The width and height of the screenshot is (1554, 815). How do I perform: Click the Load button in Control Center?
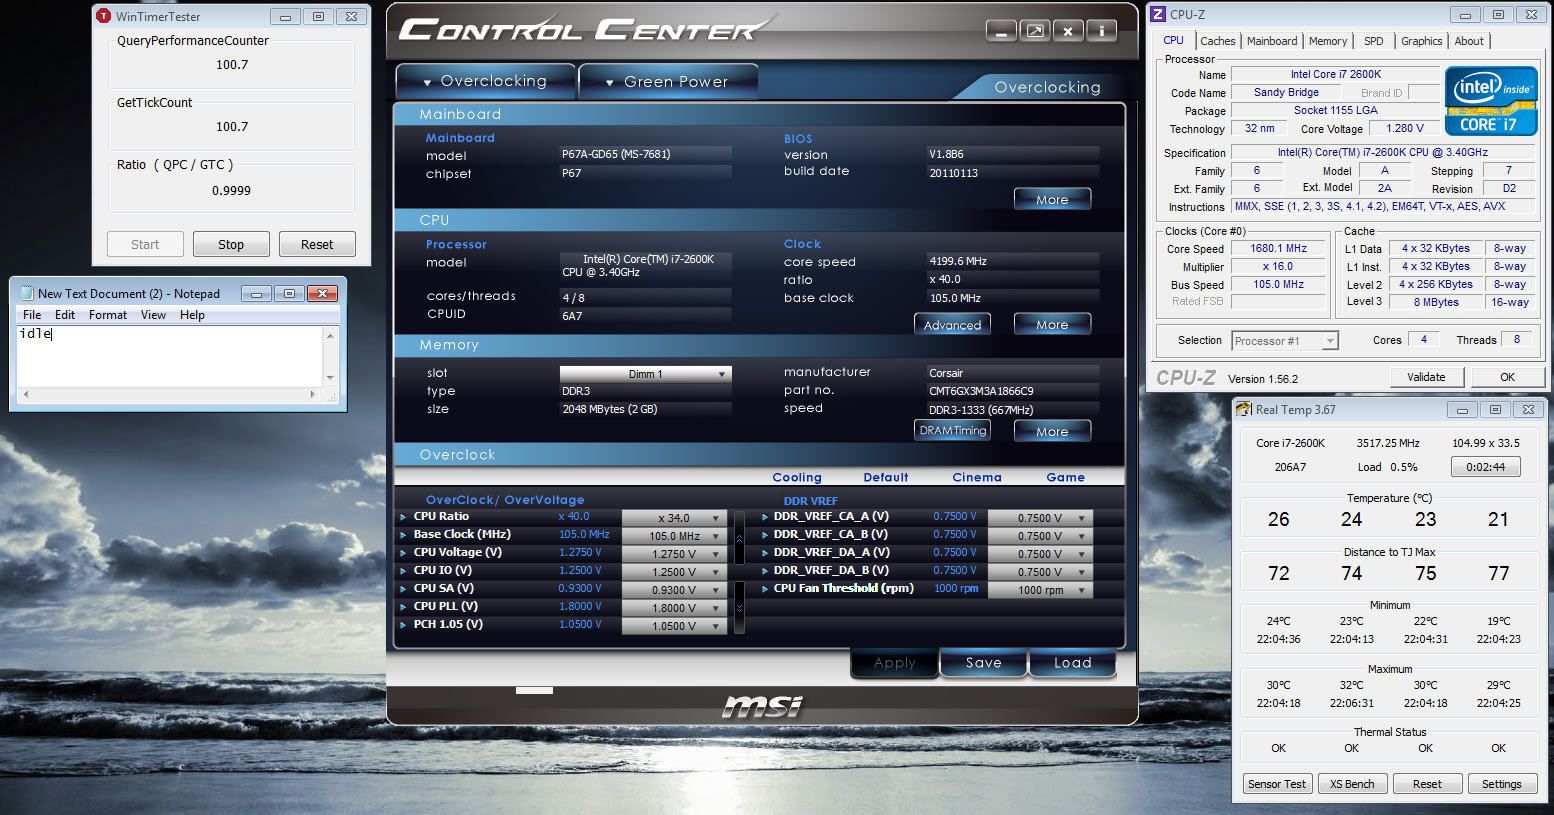(1073, 663)
